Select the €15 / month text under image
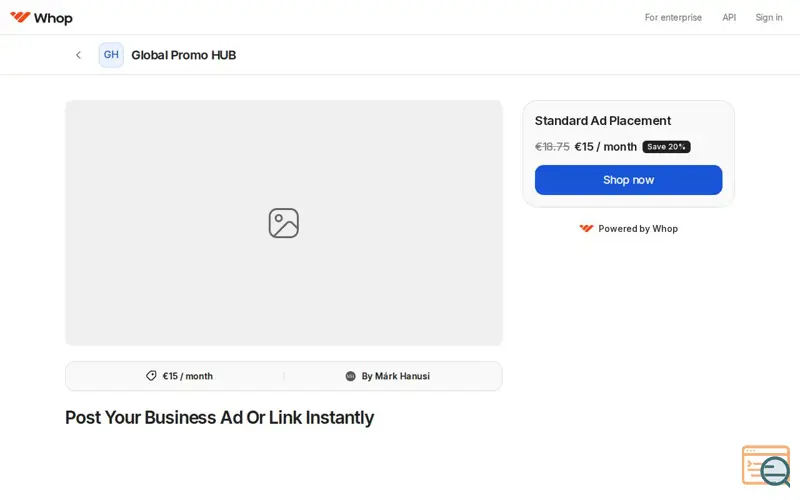The height and width of the screenshot is (500, 800). pos(187,376)
